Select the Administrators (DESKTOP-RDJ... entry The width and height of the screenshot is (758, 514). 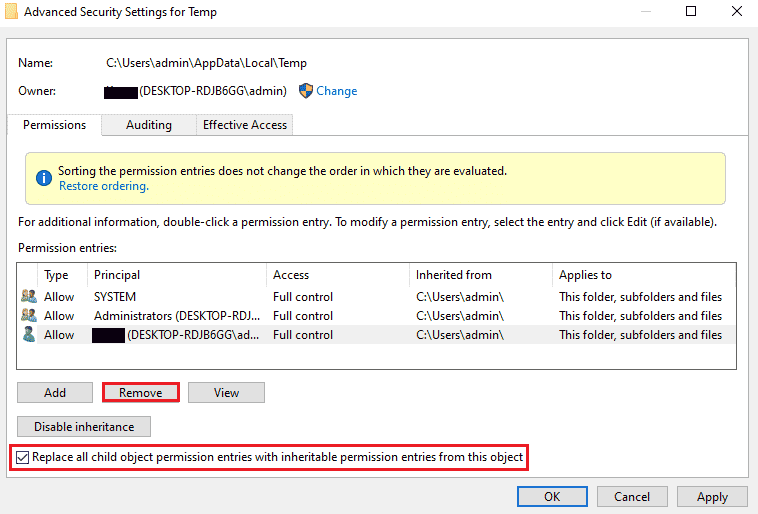click(377, 316)
